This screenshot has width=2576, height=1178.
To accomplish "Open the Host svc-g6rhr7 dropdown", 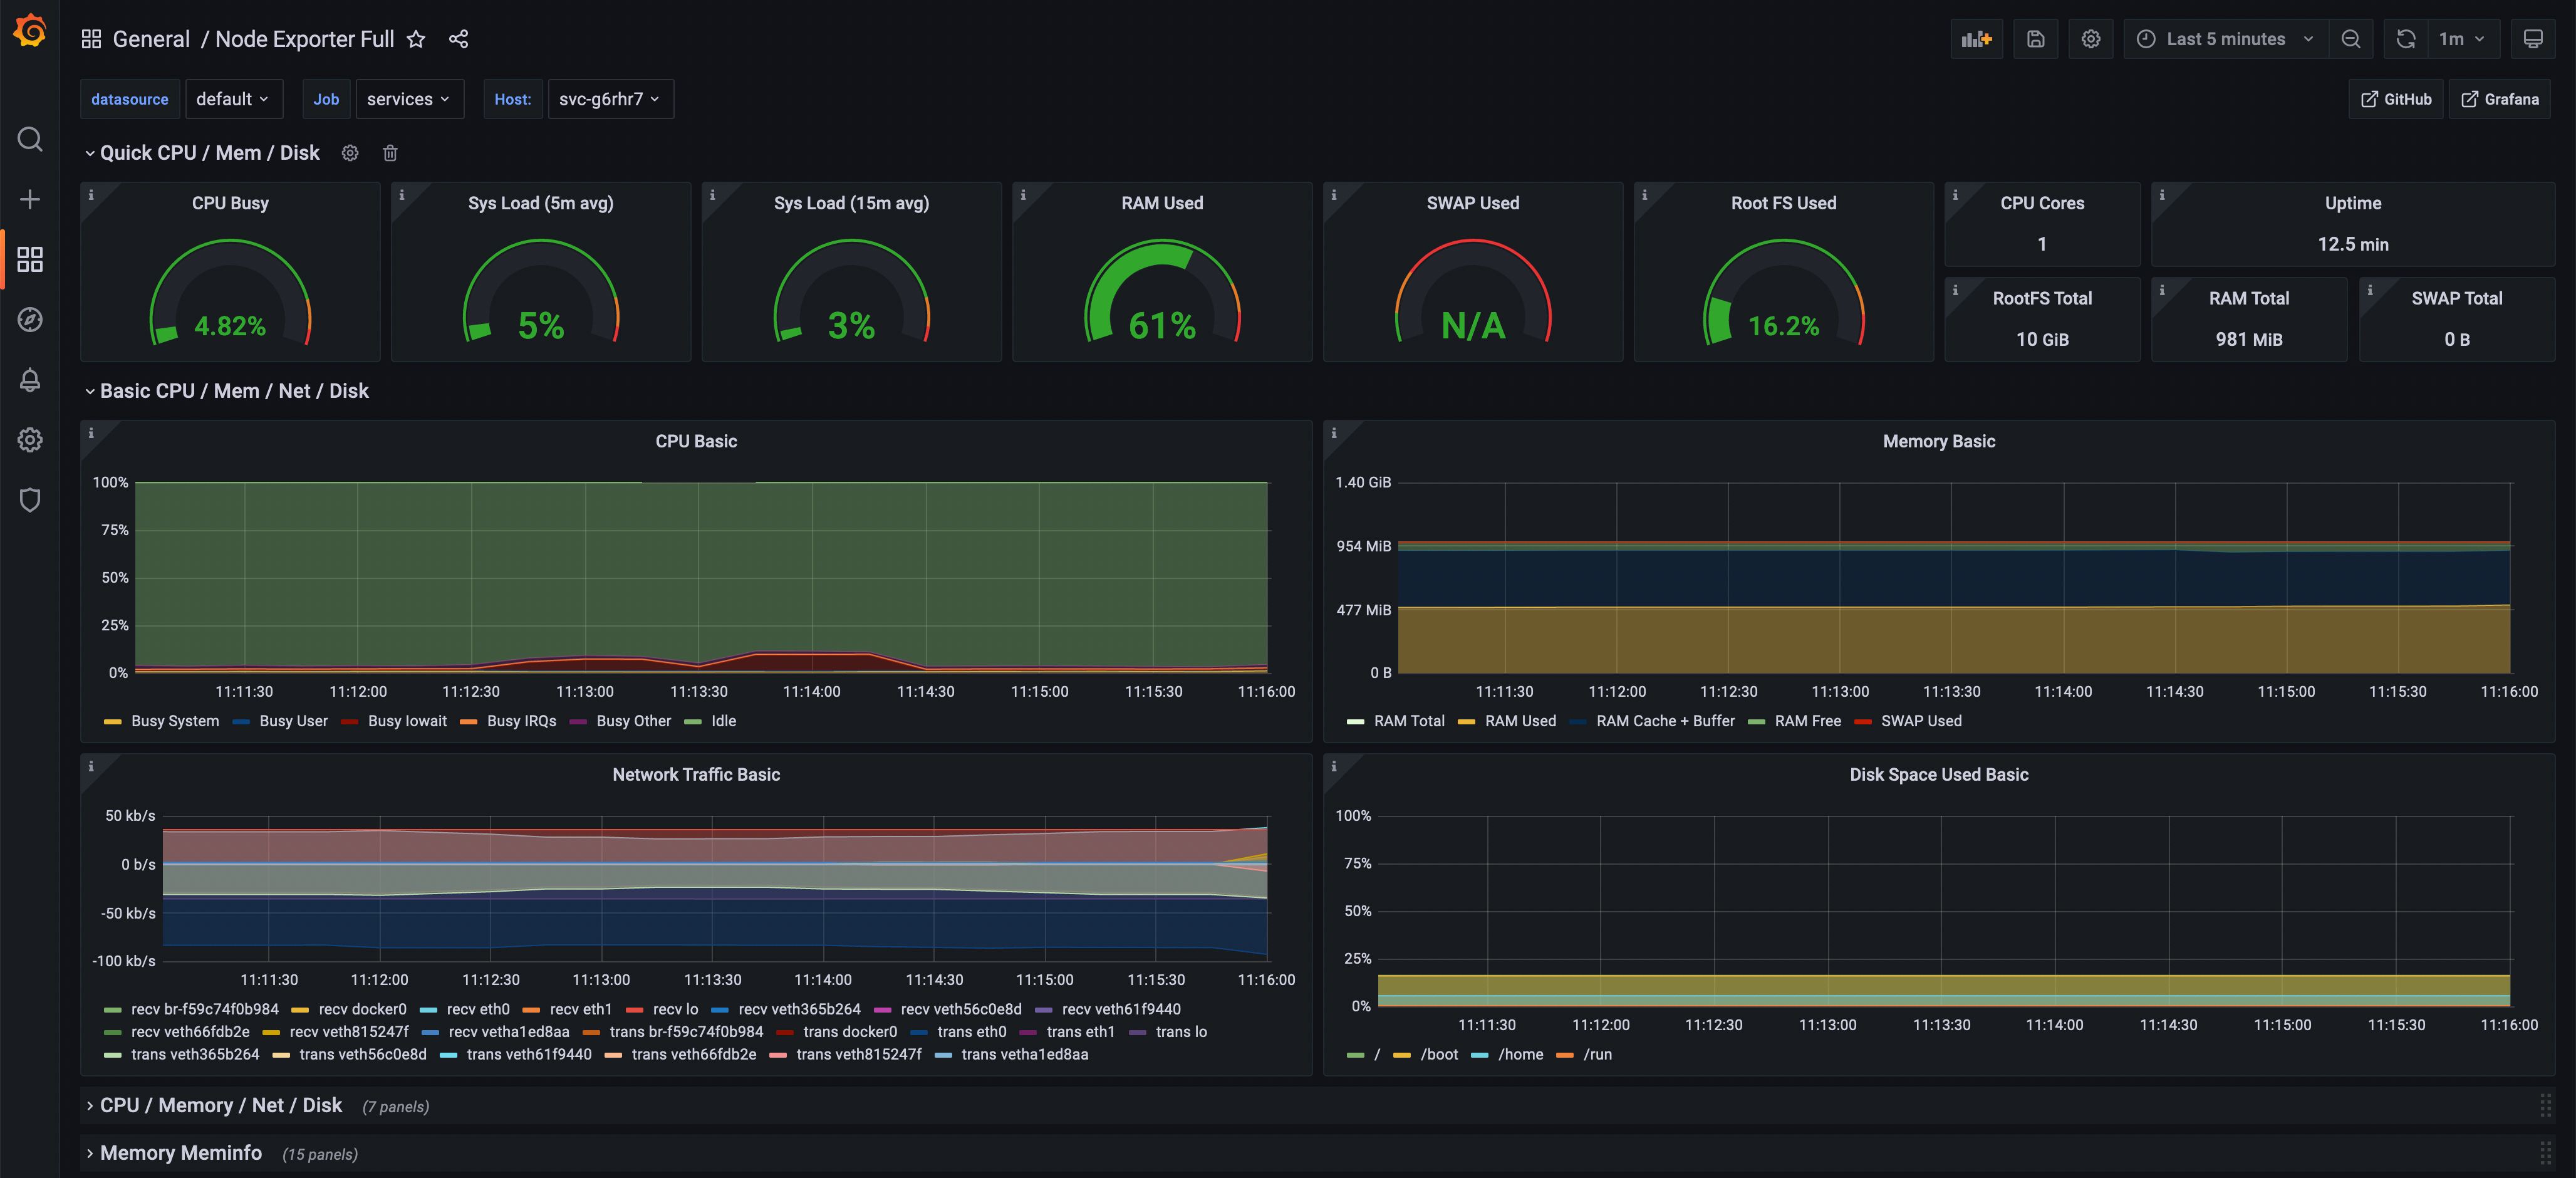I will click(609, 99).
